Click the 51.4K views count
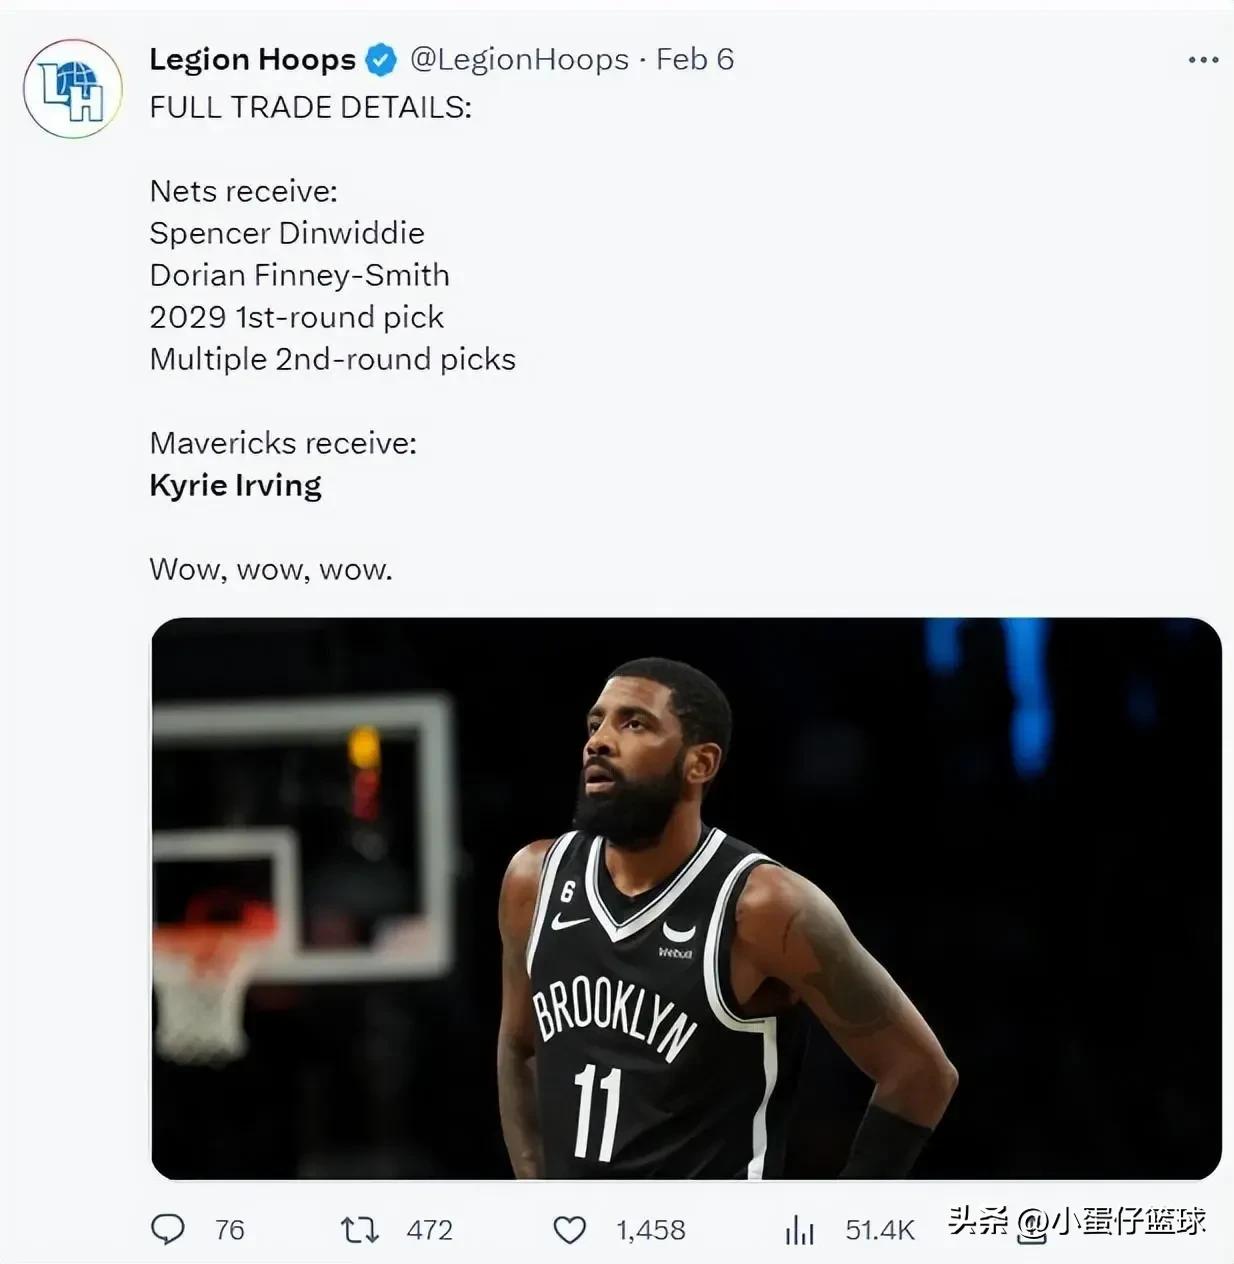The width and height of the screenshot is (1234, 1264). pos(880,1230)
